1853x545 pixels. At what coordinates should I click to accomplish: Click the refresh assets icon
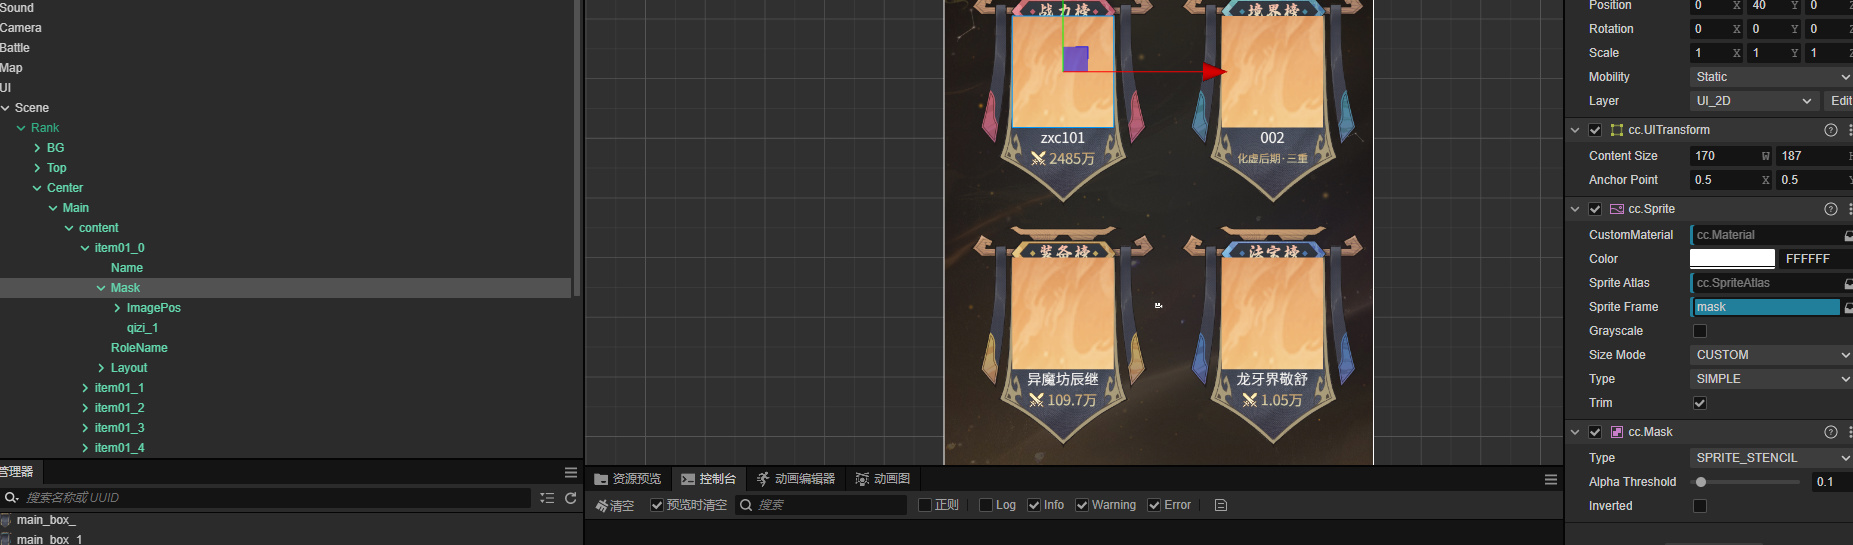point(571,498)
